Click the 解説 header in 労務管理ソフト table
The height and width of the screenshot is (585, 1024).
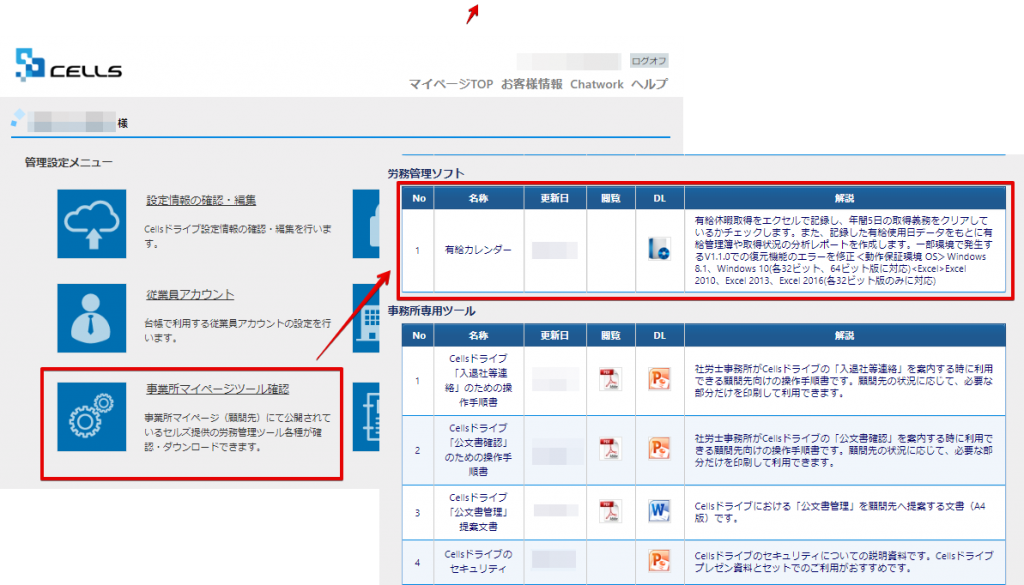pos(844,198)
